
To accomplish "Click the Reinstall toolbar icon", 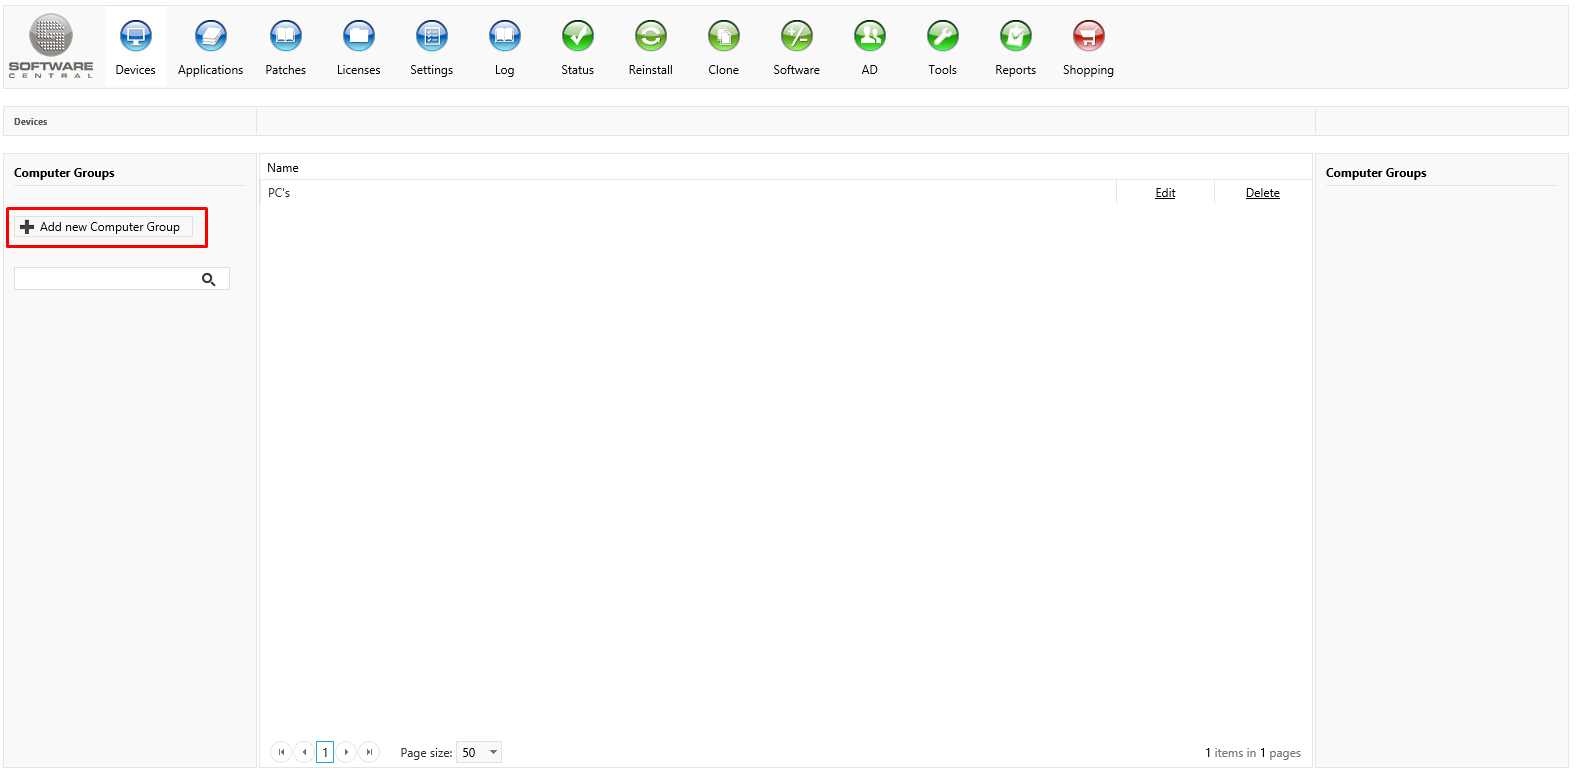I will click(651, 37).
